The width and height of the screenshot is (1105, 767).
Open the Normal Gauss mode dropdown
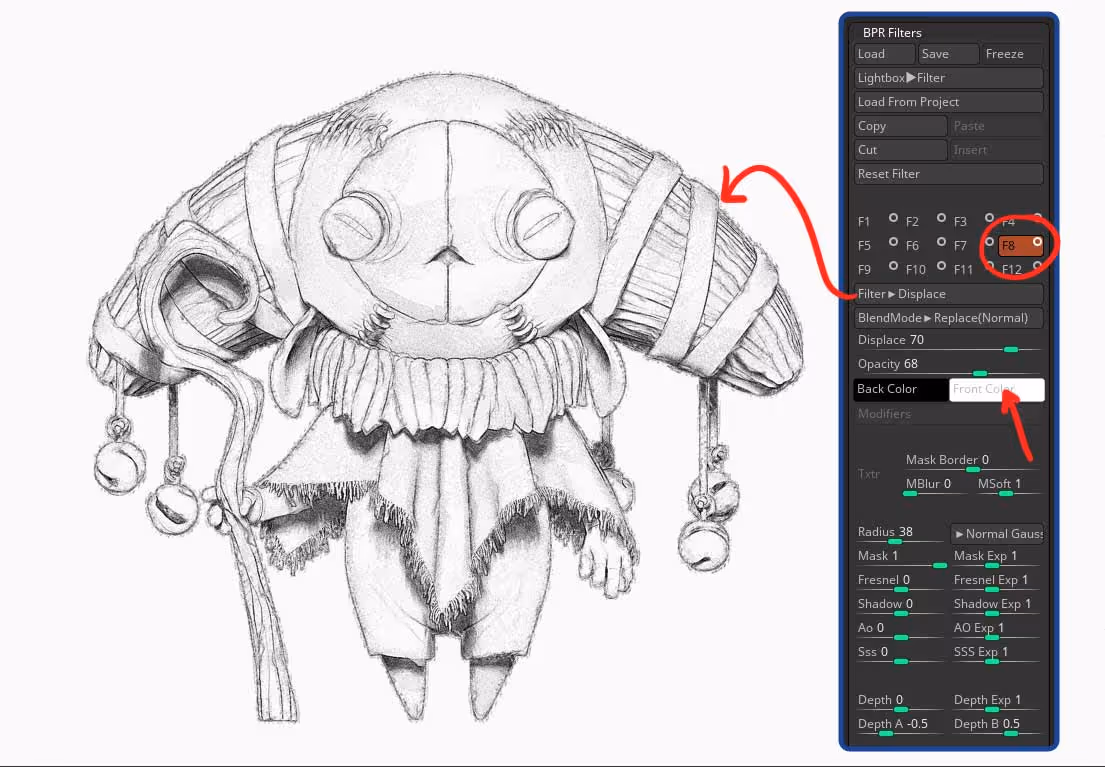pos(997,534)
